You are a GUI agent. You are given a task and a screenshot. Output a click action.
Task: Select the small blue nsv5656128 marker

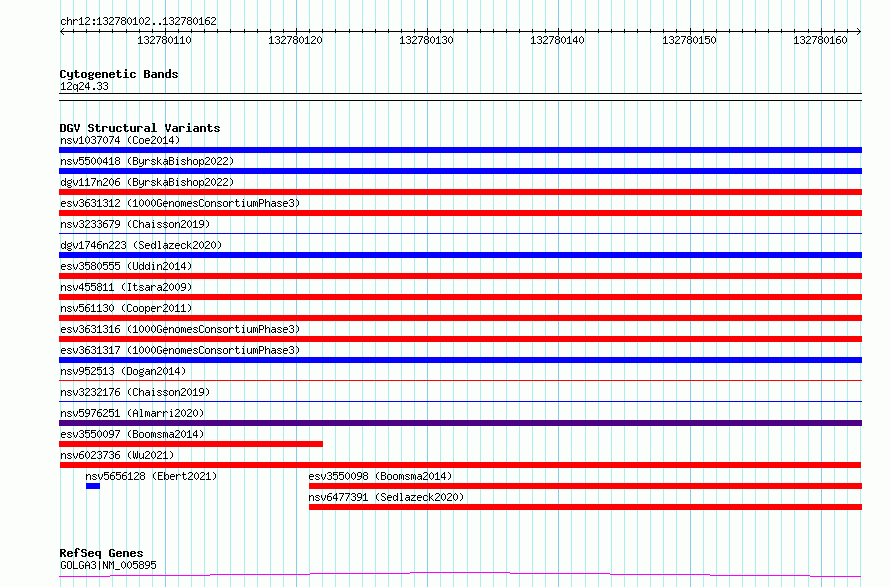(93, 486)
